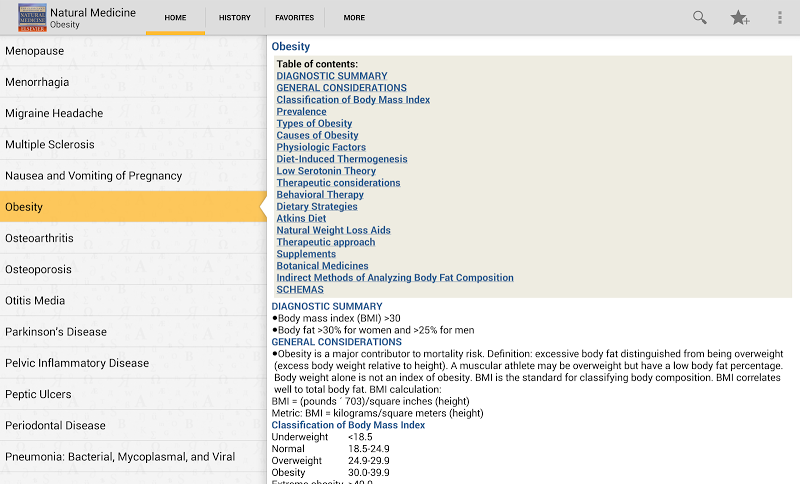Jump to Therapeutic considerations link
This screenshot has height=484, width=800.
point(338,183)
